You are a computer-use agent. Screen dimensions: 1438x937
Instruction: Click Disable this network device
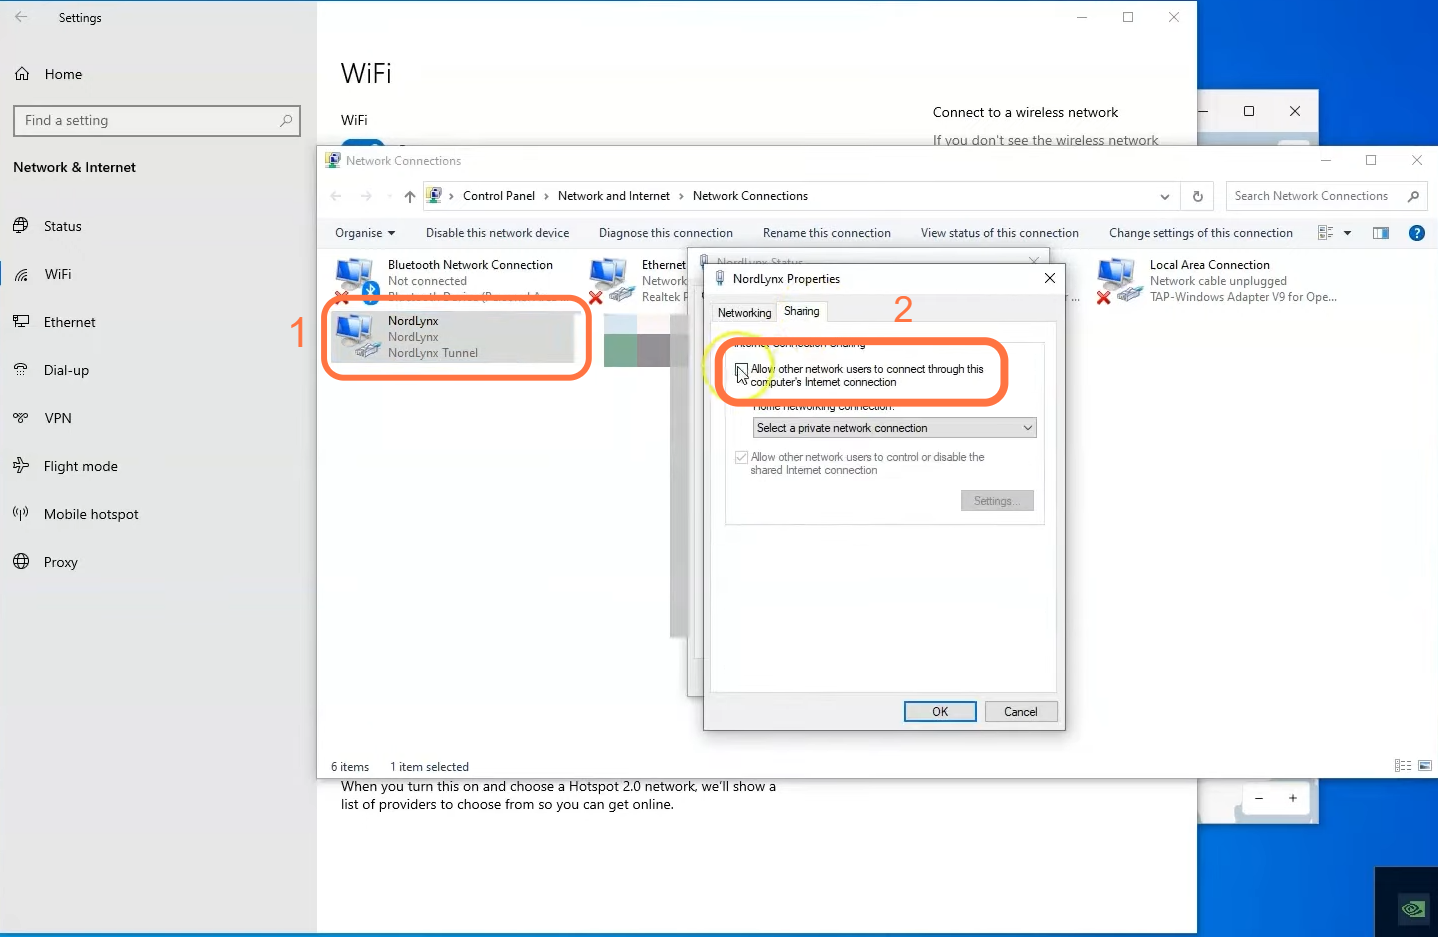coord(497,233)
